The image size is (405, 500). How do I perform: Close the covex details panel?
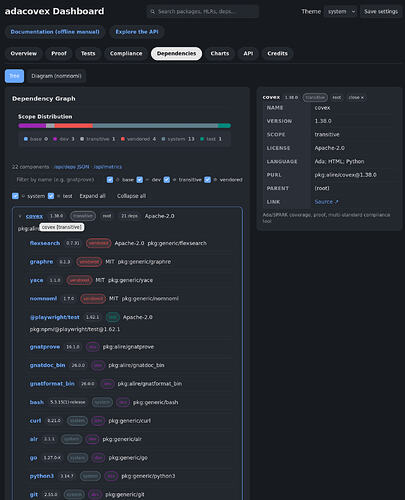(x=356, y=97)
